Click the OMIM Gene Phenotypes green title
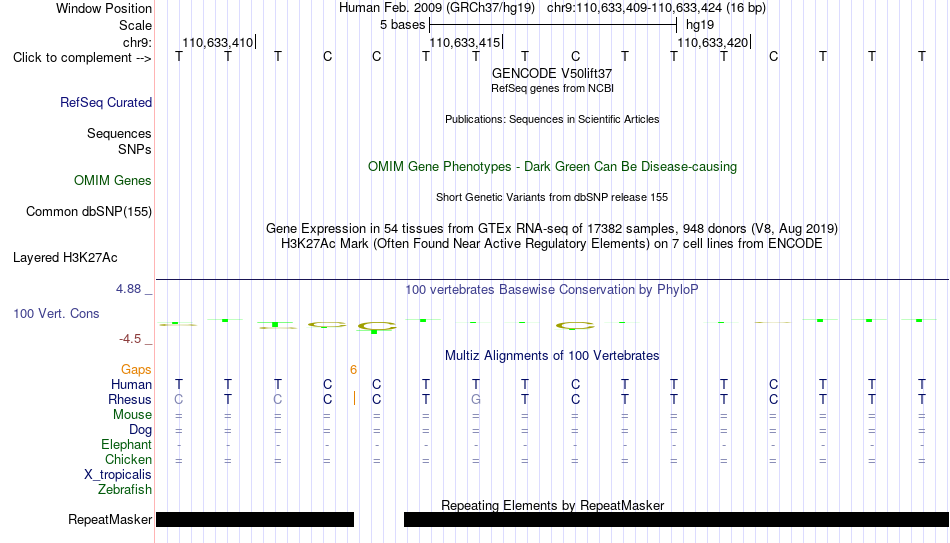This screenshot has height=543, width=950. click(x=552, y=167)
